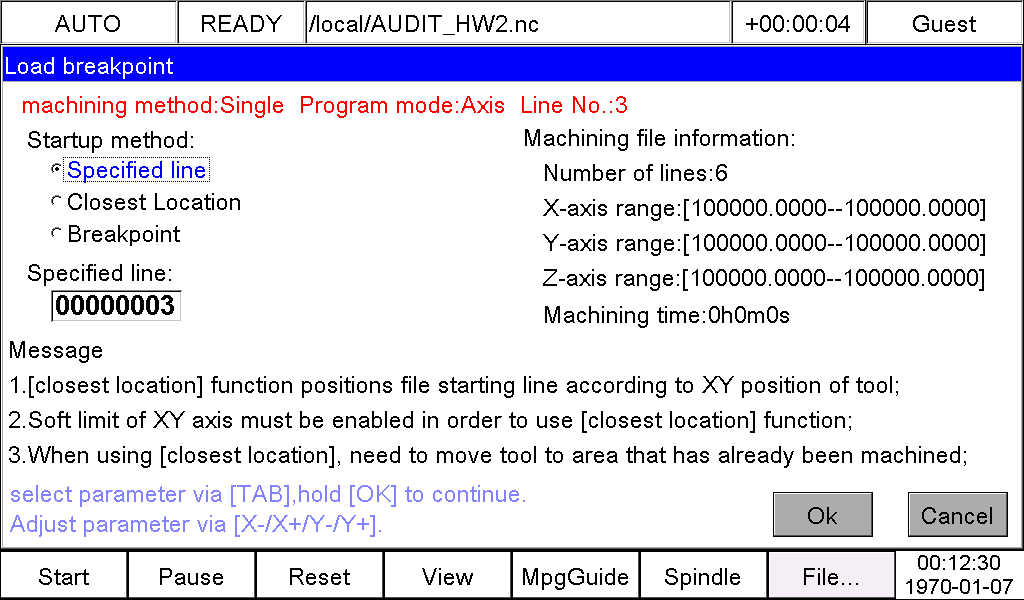
Task: Open the Spindle softkey menu
Action: tap(703, 576)
